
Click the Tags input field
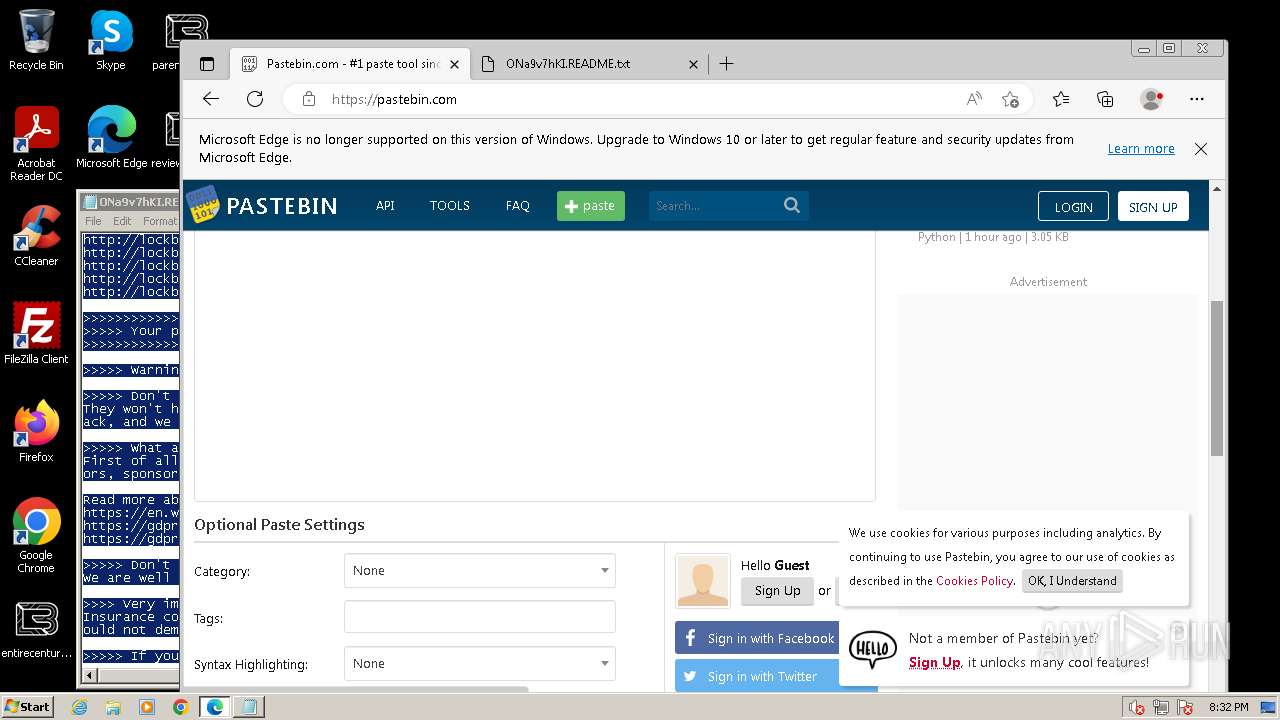coord(480,617)
